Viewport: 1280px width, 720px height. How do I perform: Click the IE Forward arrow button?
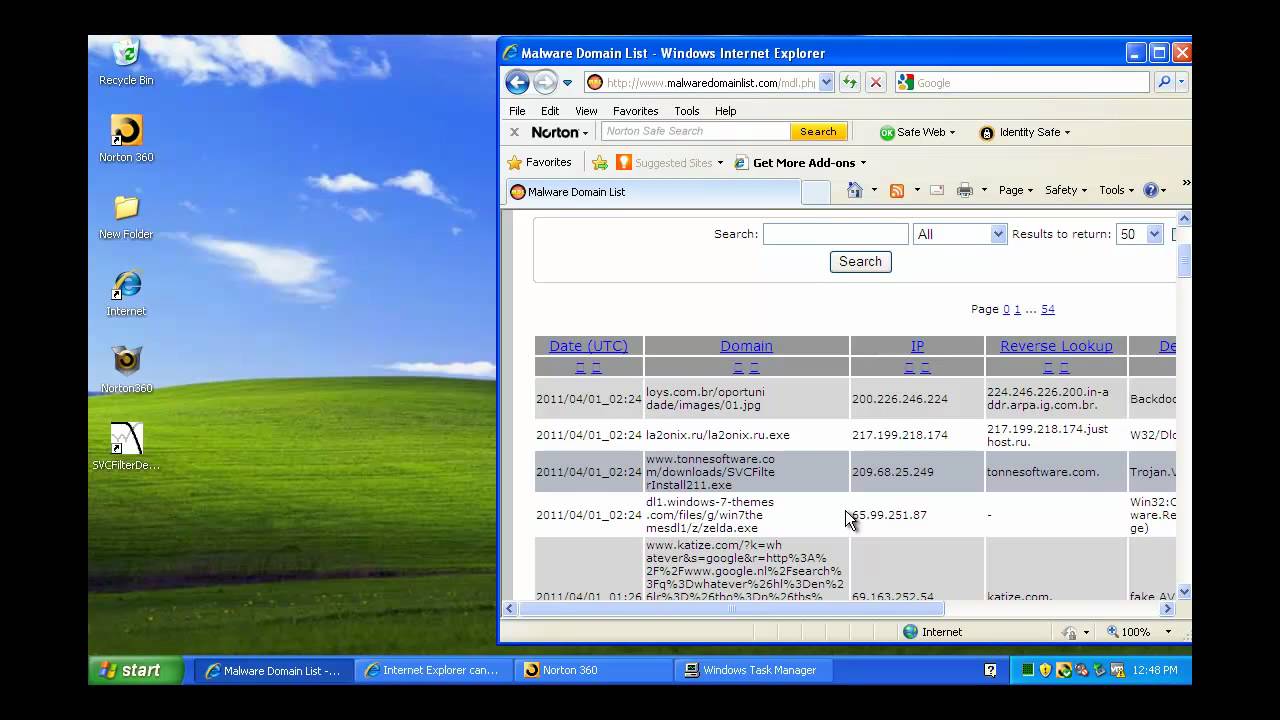click(x=545, y=83)
